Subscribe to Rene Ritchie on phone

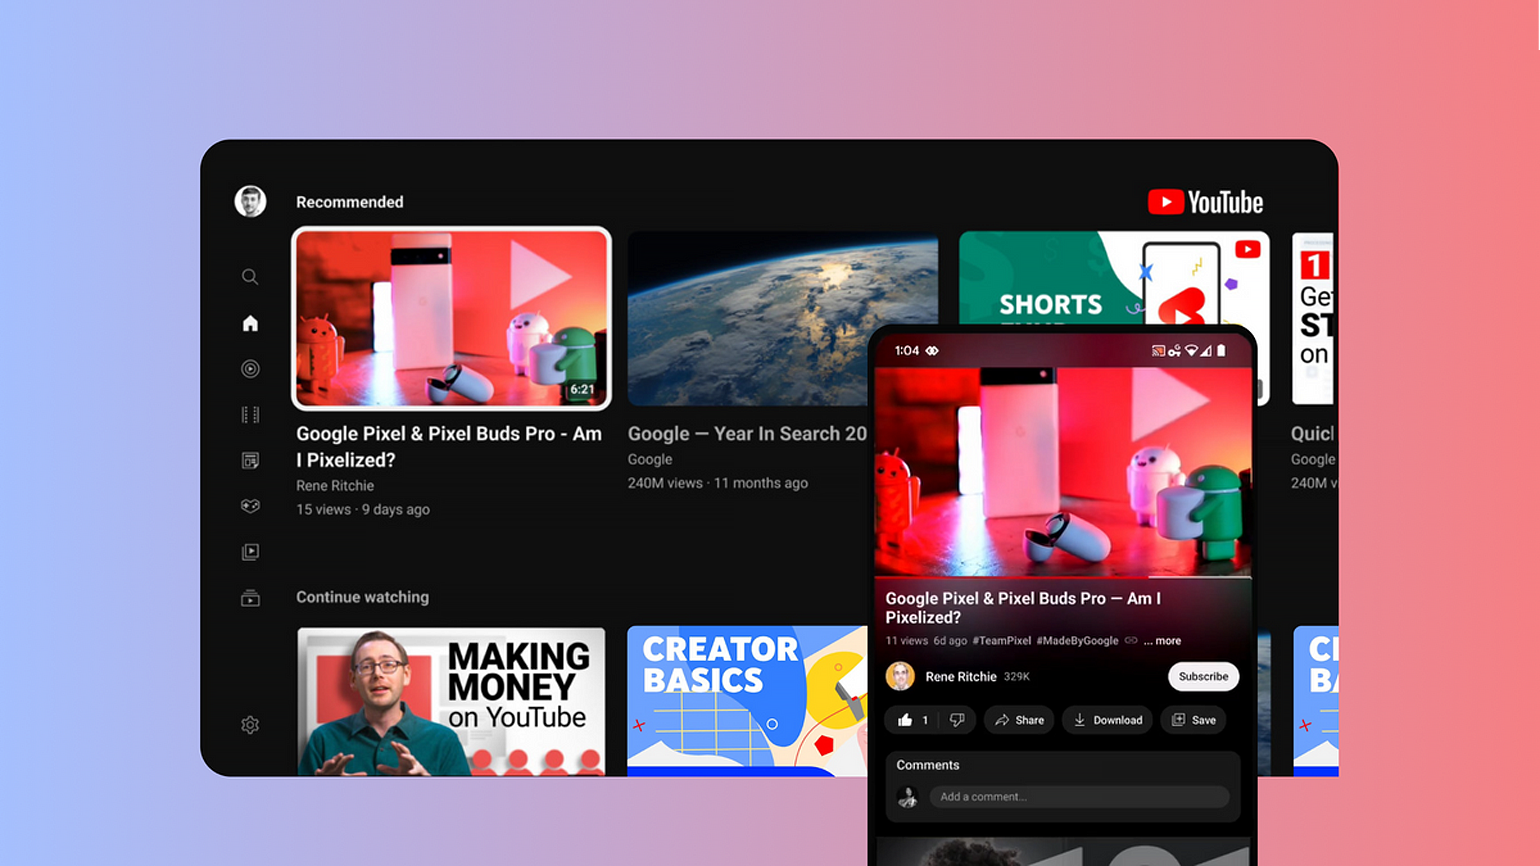(x=1203, y=676)
